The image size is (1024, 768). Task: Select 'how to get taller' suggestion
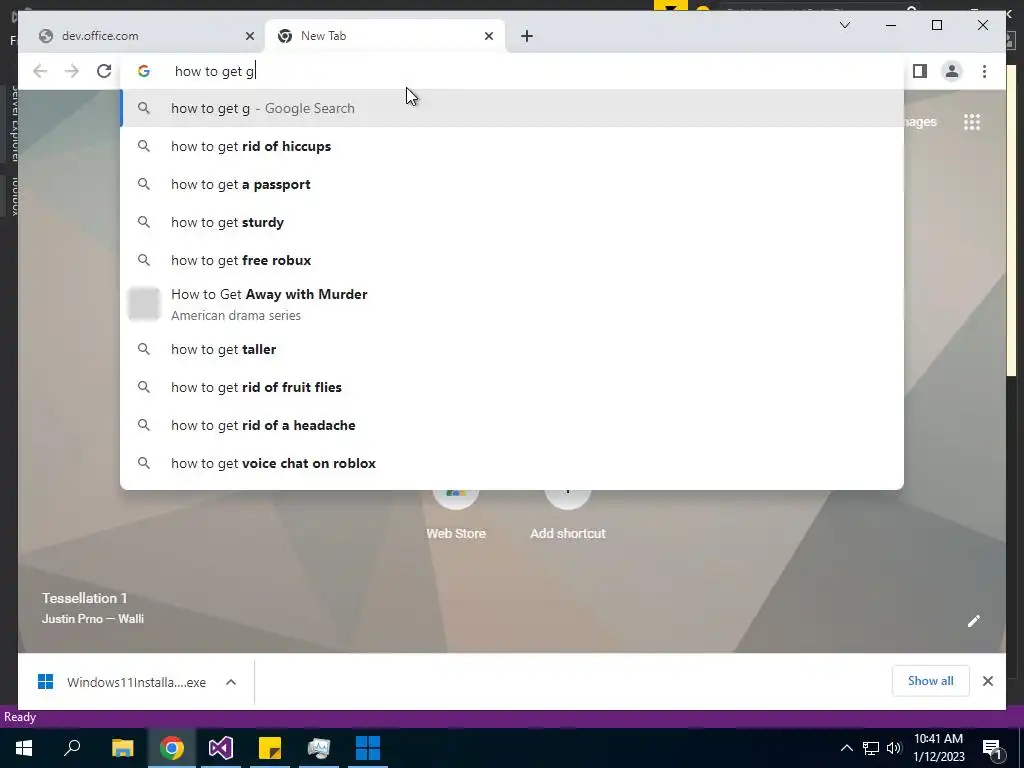512,349
